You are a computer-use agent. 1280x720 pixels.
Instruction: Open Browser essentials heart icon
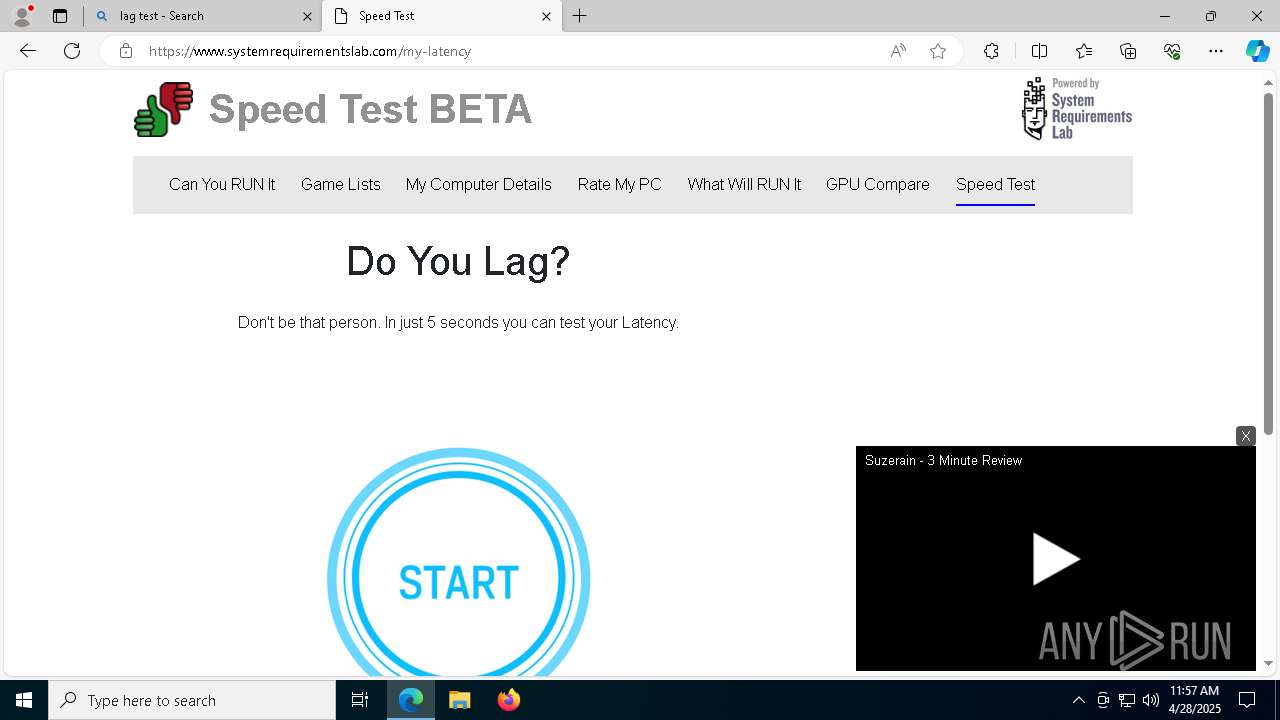pos(1172,51)
